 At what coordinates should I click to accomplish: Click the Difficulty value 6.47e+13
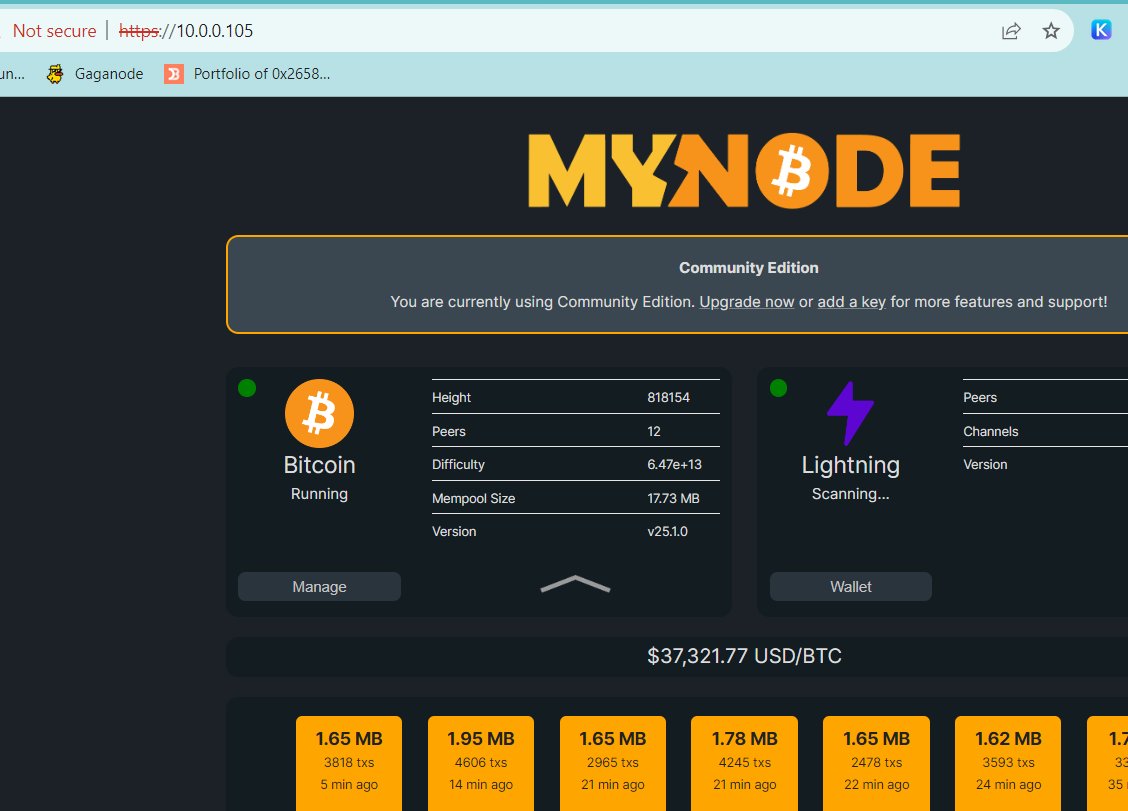pyautogui.click(x=674, y=465)
